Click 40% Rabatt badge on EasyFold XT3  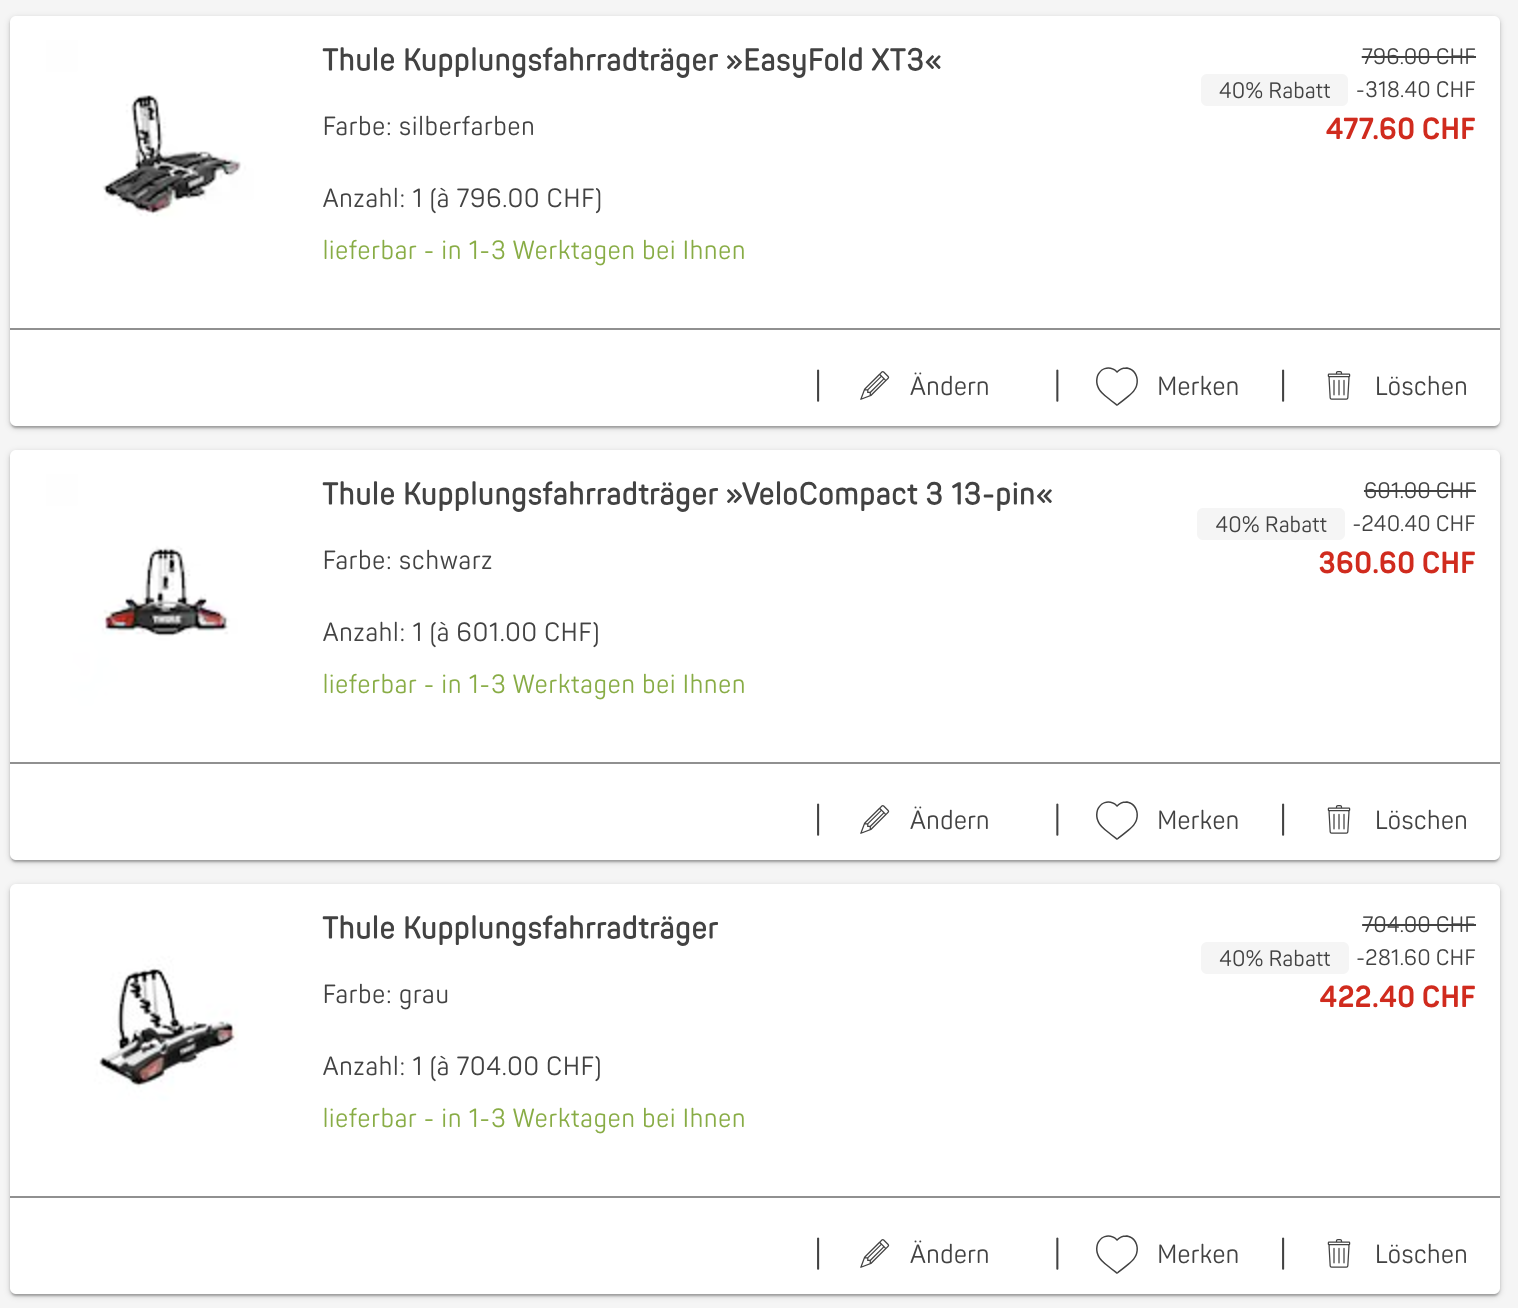point(1273,91)
